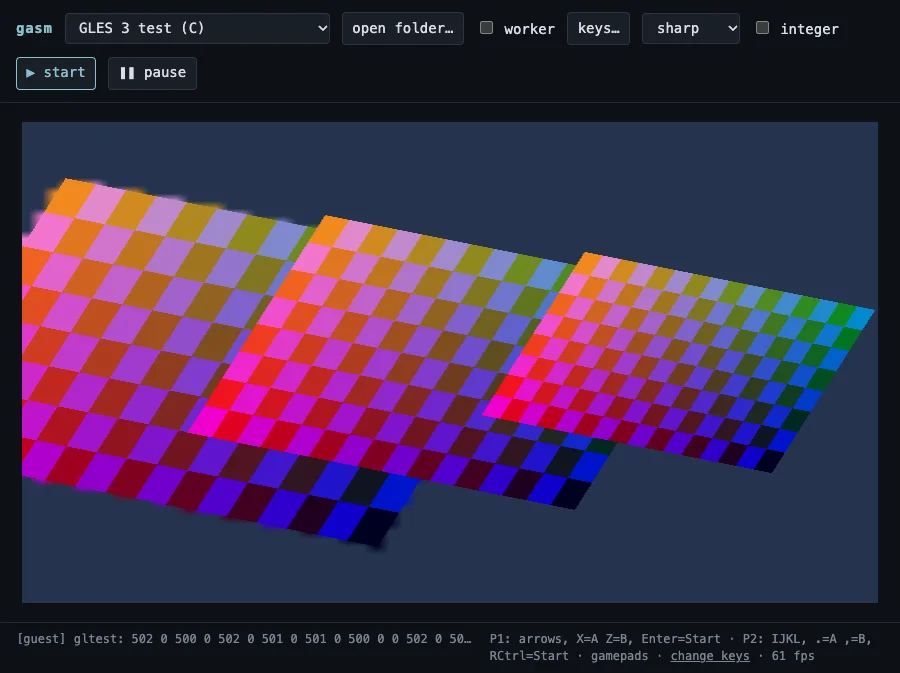This screenshot has width=900, height=673.
Task: Click the start button
Action: (x=56, y=73)
